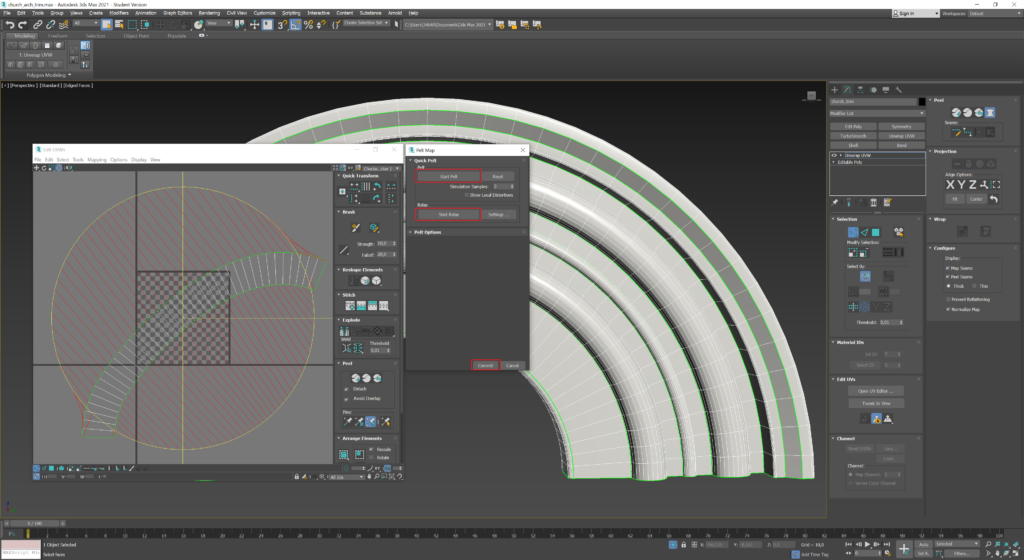Click the Align X projection icon
This screenshot has height=560, width=1024.
point(951,184)
